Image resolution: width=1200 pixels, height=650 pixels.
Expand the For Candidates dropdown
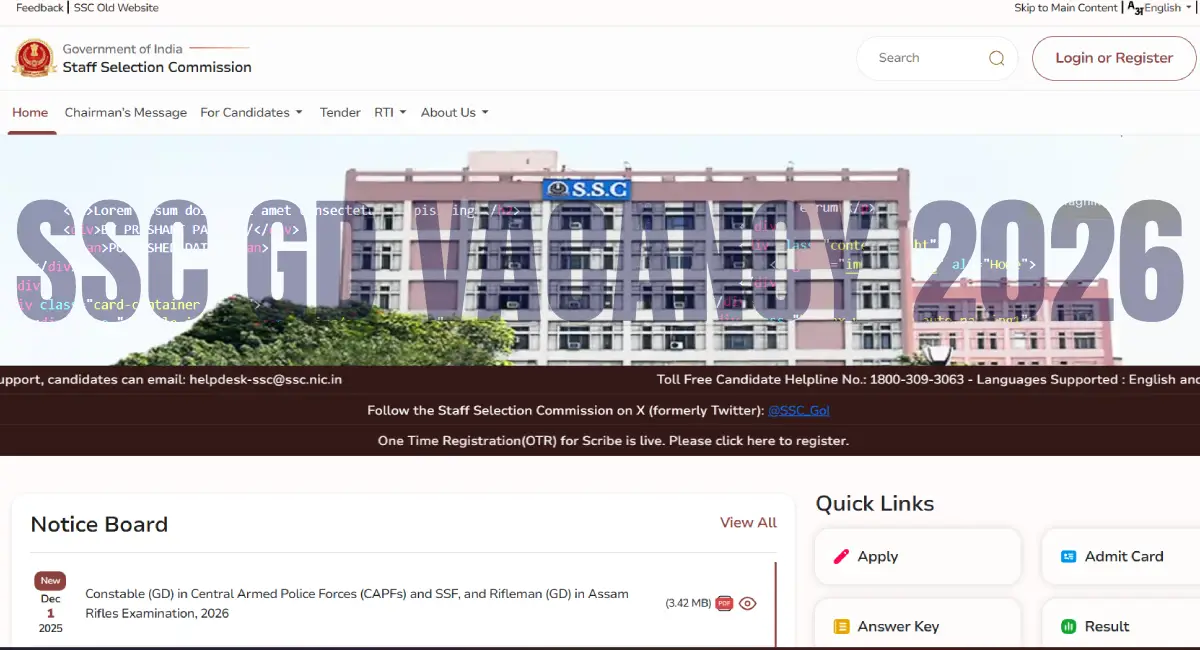coord(251,112)
